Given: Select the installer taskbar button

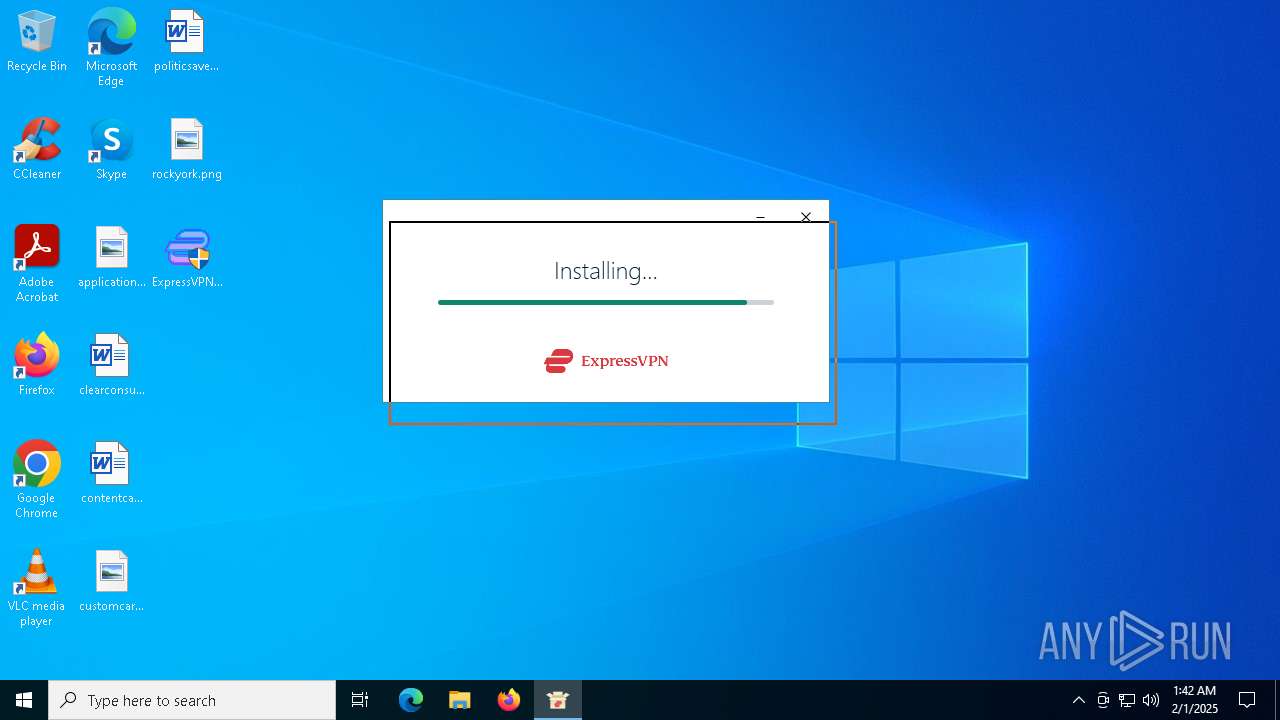Looking at the screenshot, I should [x=558, y=700].
